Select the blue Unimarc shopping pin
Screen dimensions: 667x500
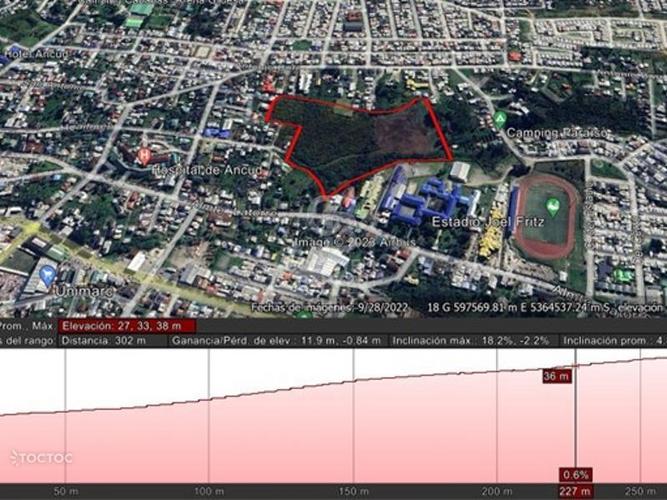[48, 273]
